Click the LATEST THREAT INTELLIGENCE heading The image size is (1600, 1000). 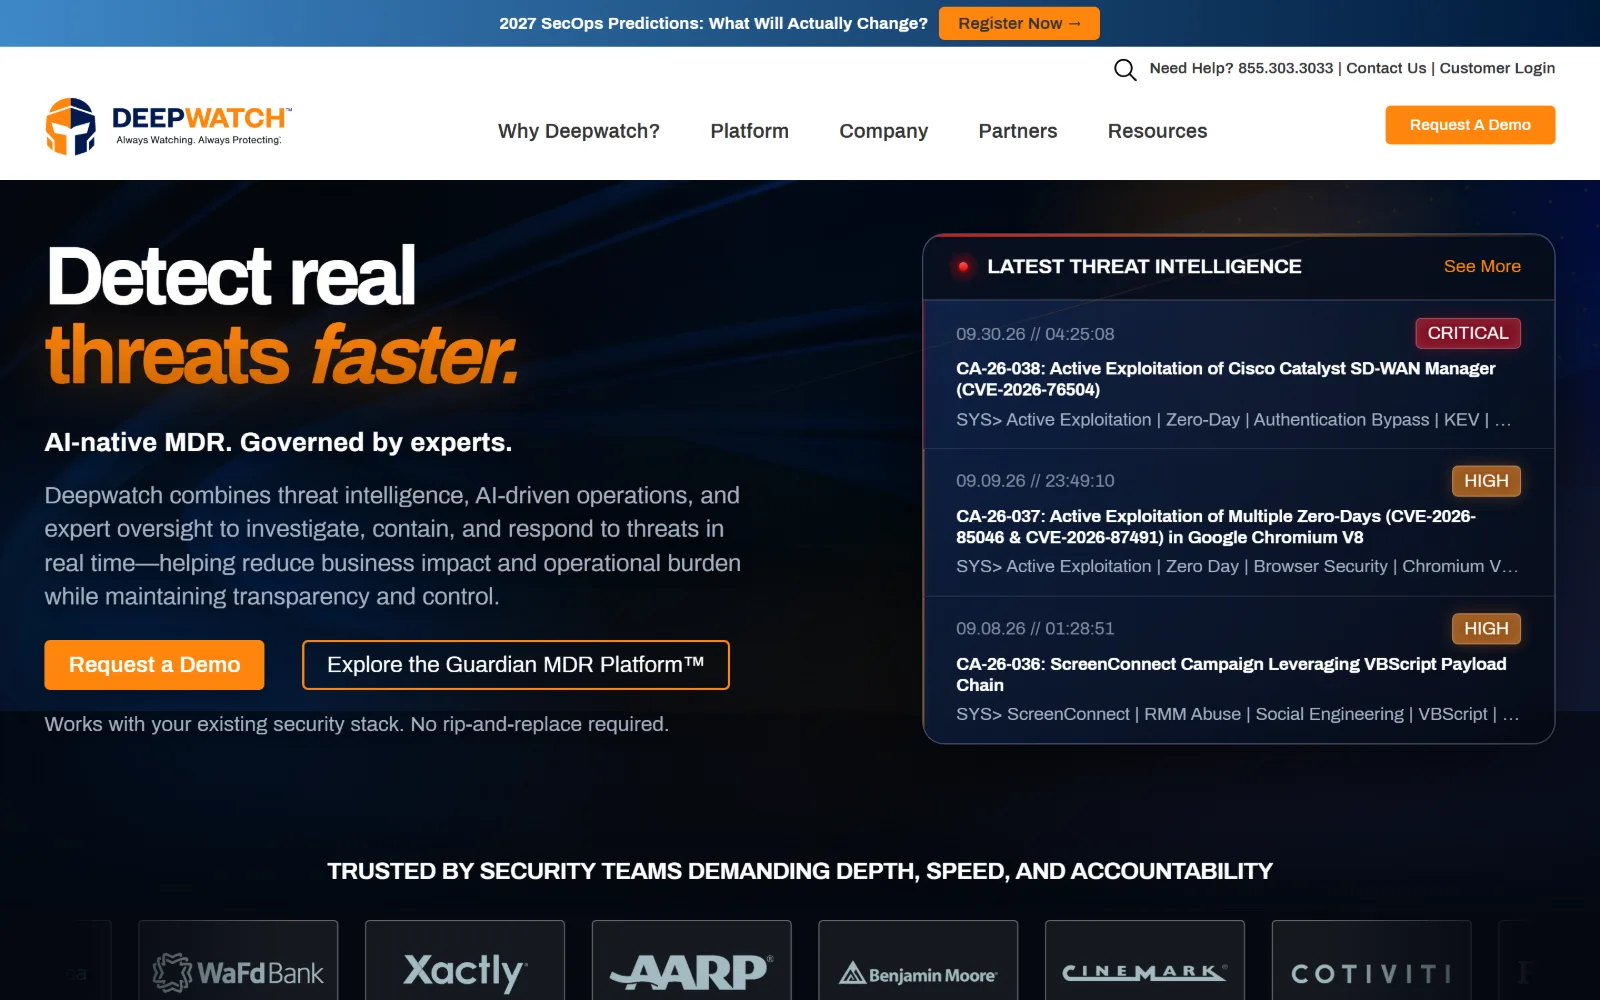[x=1144, y=266]
